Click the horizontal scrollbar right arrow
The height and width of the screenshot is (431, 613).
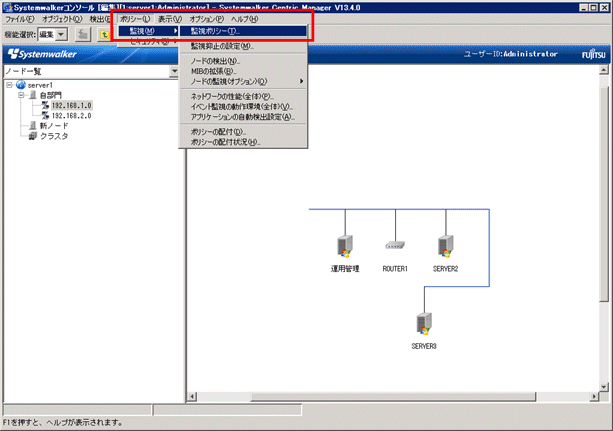pyautogui.click(x=594, y=397)
